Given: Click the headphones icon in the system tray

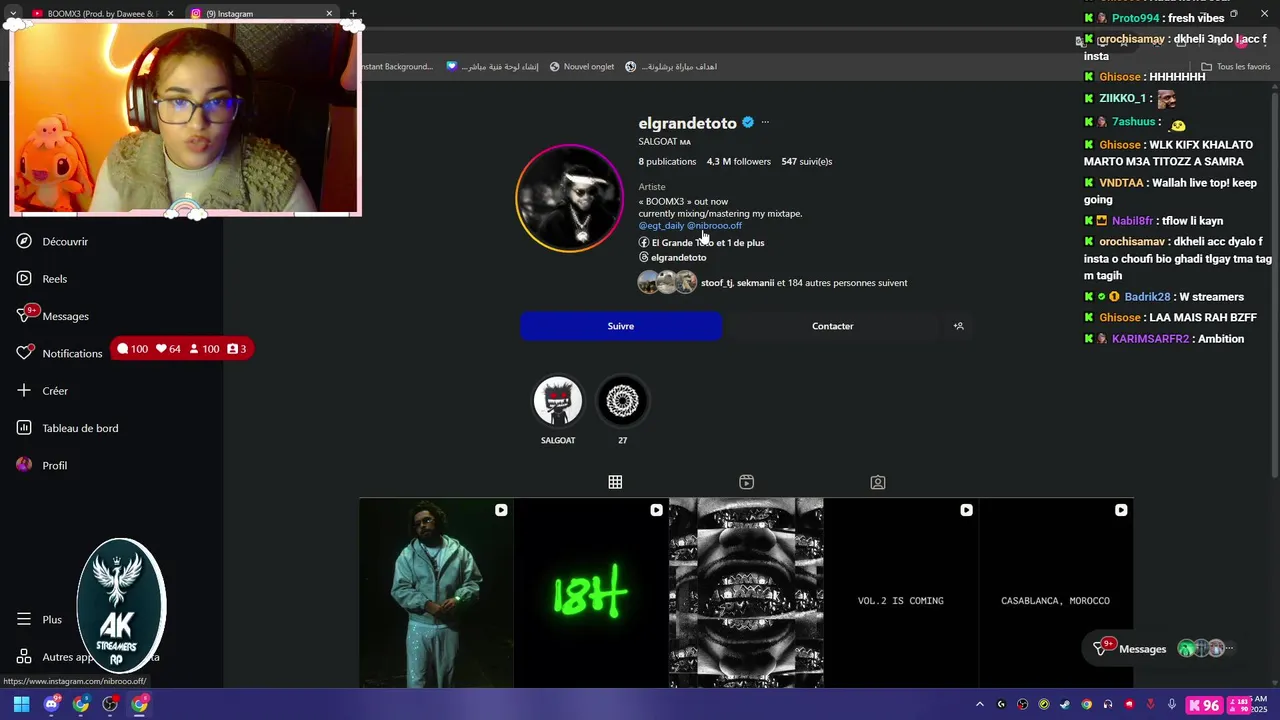Looking at the screenshot, I should click(1108, 704).
